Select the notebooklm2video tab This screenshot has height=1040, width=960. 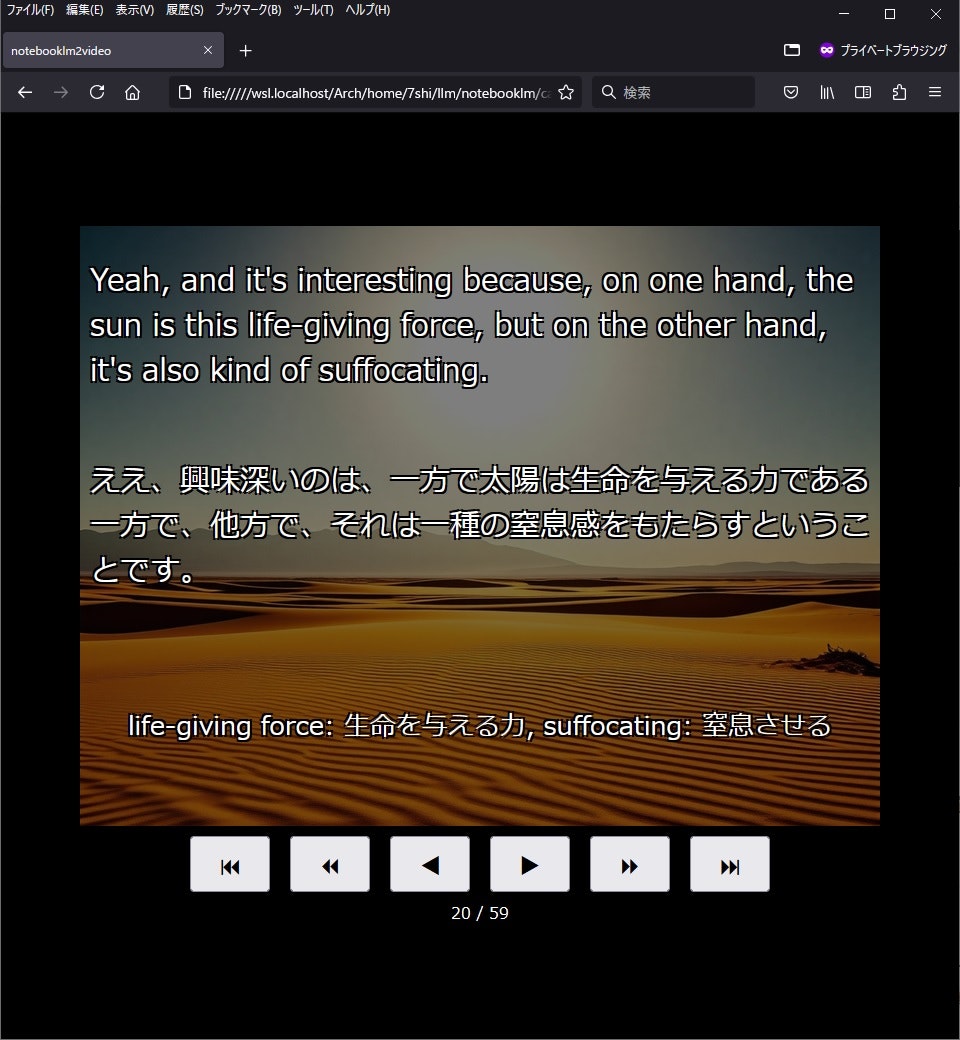pyautogui.click(x=113, y=50)
